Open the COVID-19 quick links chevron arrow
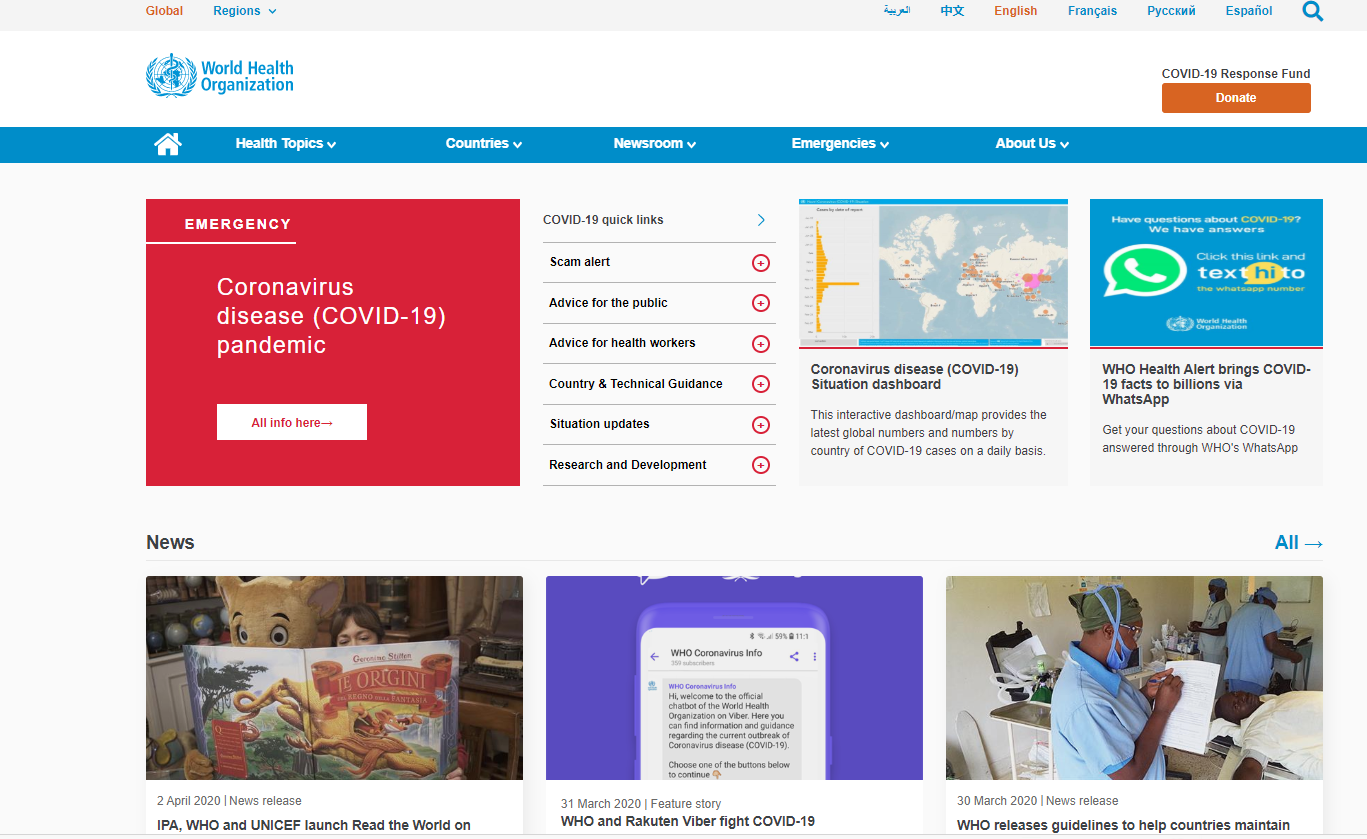Screen dimensions: 1367x839 click(761, 220)
